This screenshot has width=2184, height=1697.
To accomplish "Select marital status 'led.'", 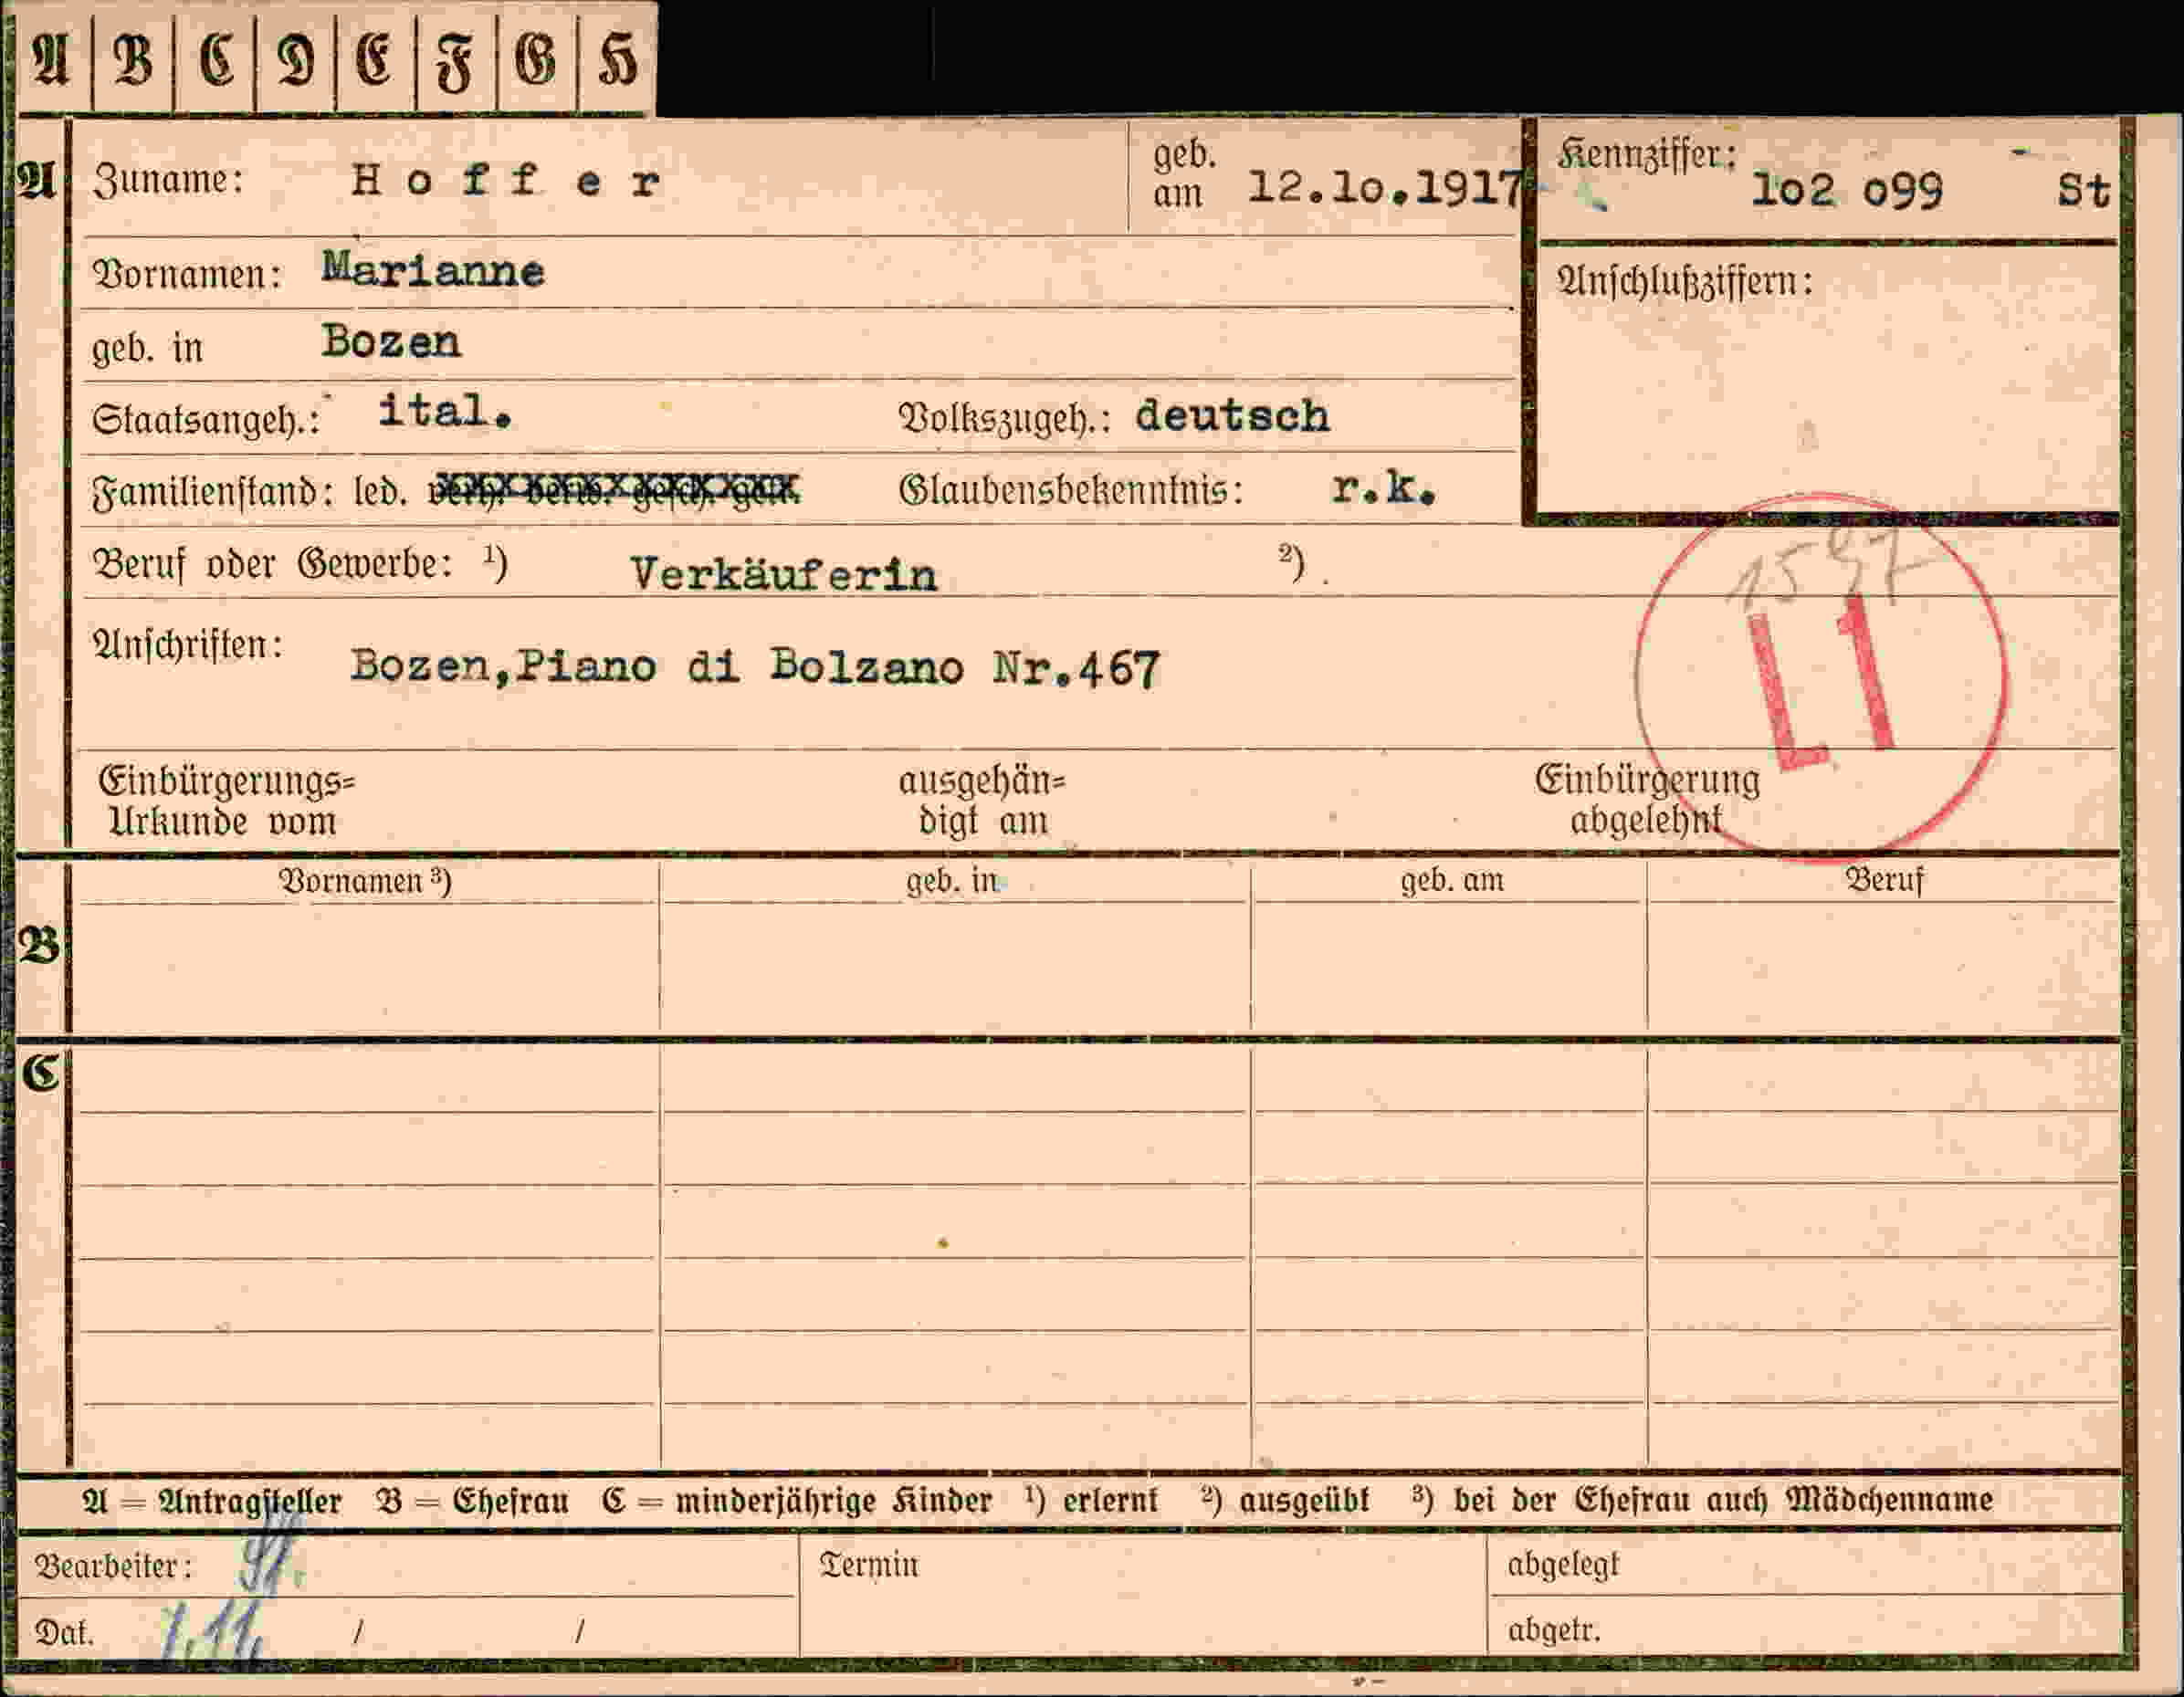I will [x=380, y=491].
